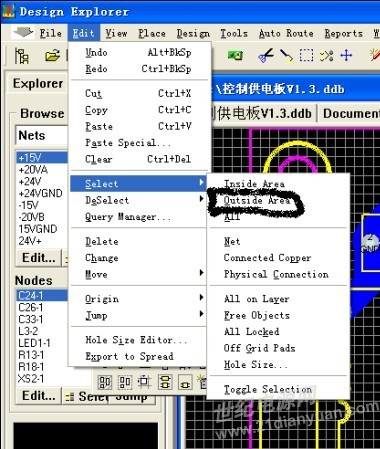380x449 pixels.
Task: Click the two stacked yellow components icon
Action: pyautogui.click(x=165, y=382)
